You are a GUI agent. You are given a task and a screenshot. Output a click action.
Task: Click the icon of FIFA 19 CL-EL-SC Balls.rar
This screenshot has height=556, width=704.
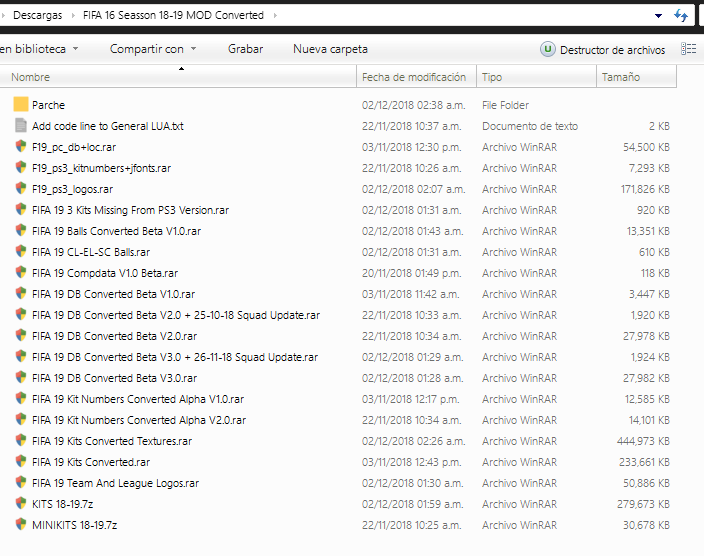[21, 251]
